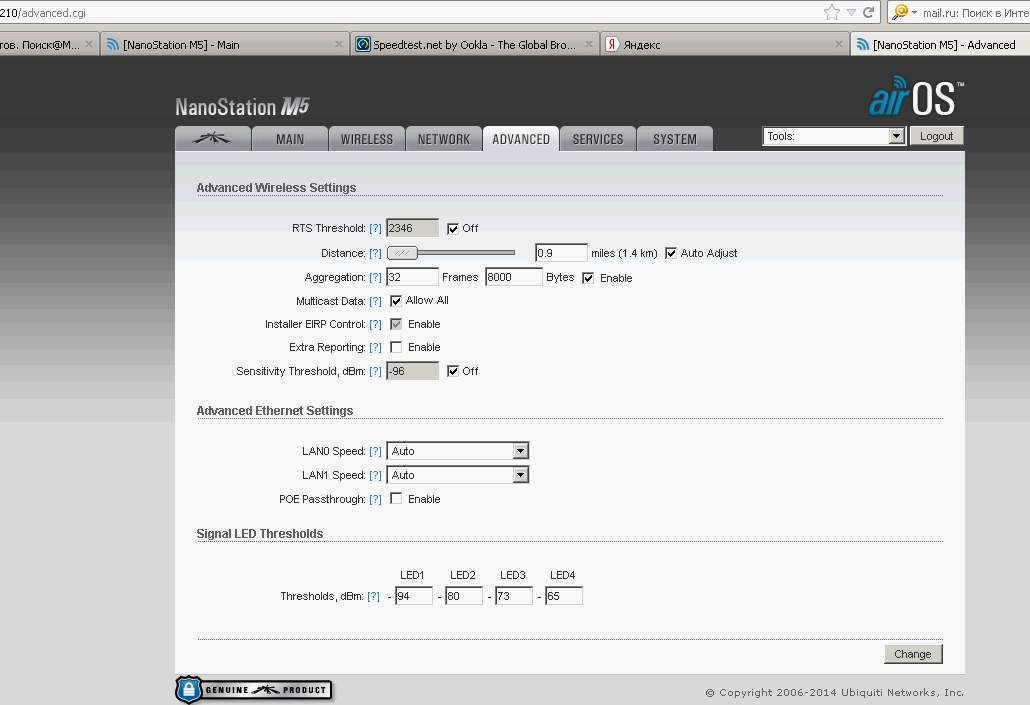
Task: Close the Speedtest.net browser tab
Action: pos(589,44)
